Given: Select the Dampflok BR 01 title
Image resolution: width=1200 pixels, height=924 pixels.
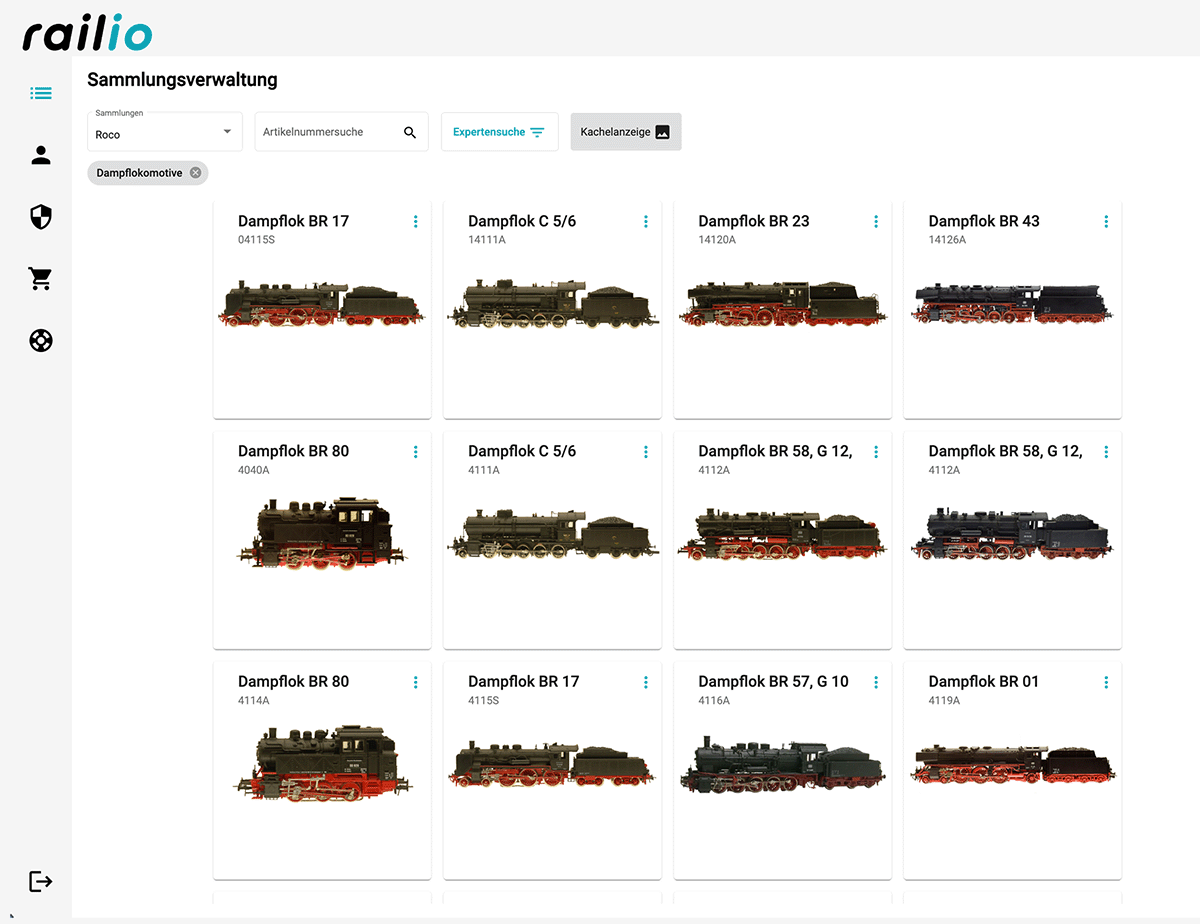Looking at the screenshot, I should [x=983, y=681].
